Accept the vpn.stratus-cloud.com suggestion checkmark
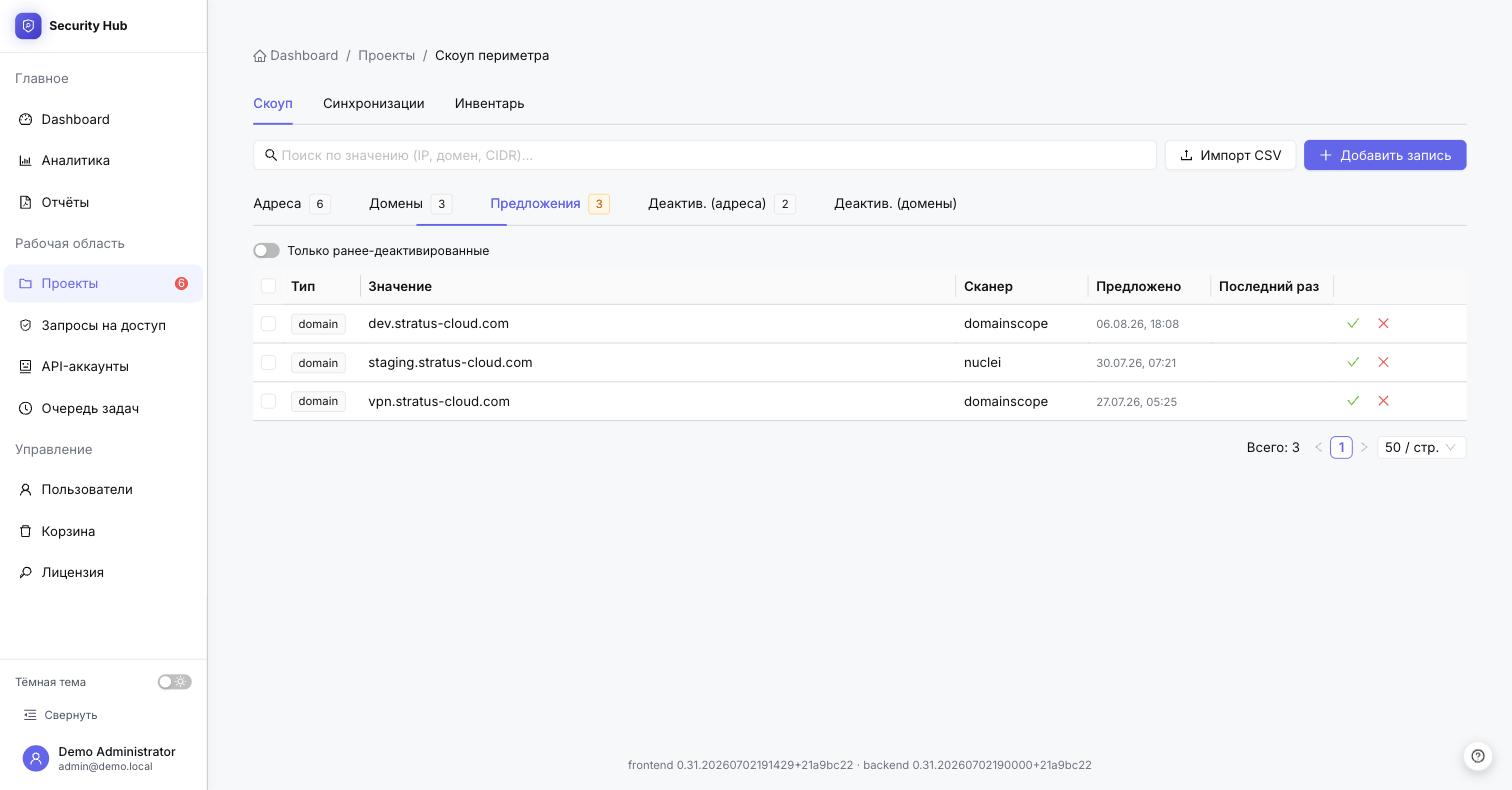Image resolution: width=1512 pixels, height=790 pixels. point(1353,401)
